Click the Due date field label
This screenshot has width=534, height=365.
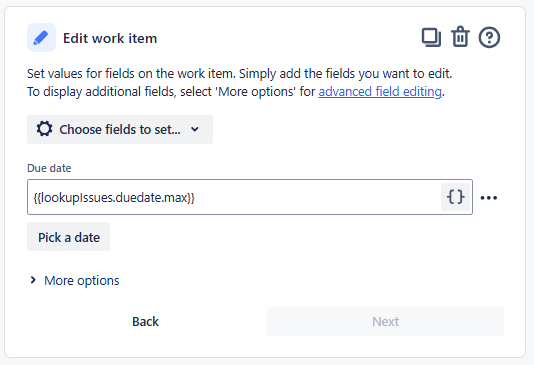coord(49,168)
